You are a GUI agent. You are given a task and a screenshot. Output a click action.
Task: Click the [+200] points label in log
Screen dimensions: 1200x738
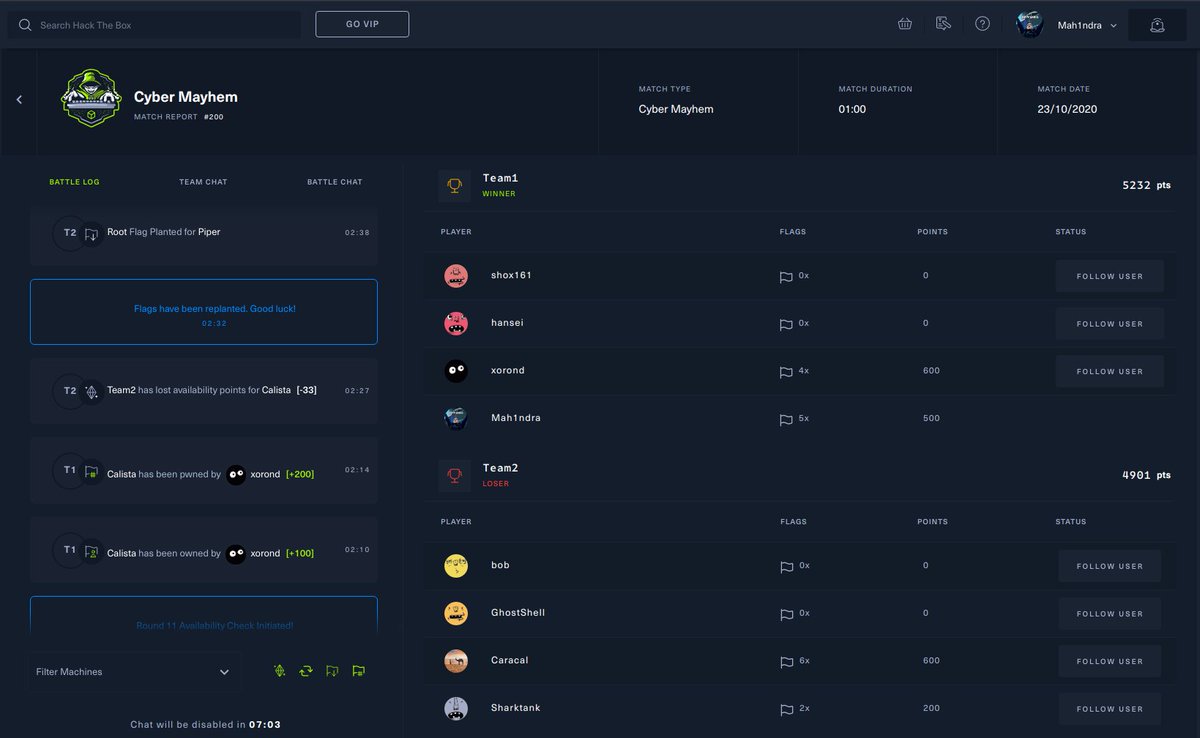pyautogui.click(x=300, y=474)
